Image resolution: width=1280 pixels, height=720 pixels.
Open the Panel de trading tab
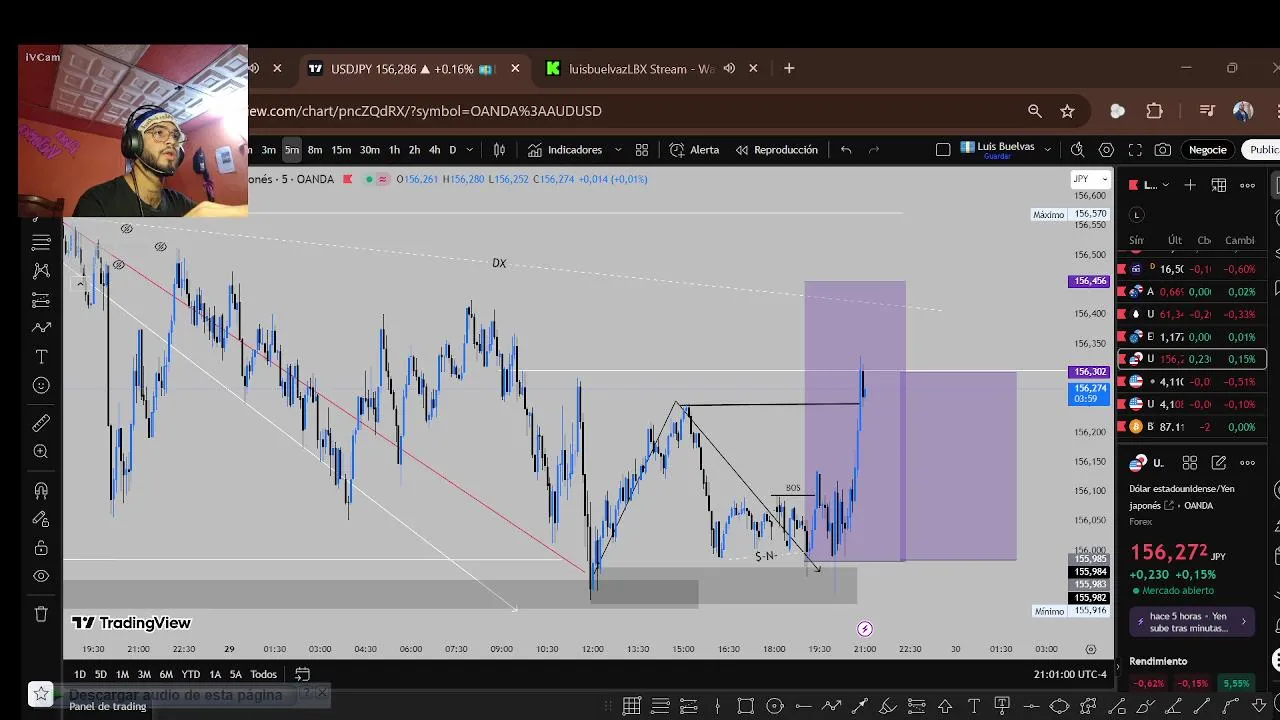click(x=107, y=706)
